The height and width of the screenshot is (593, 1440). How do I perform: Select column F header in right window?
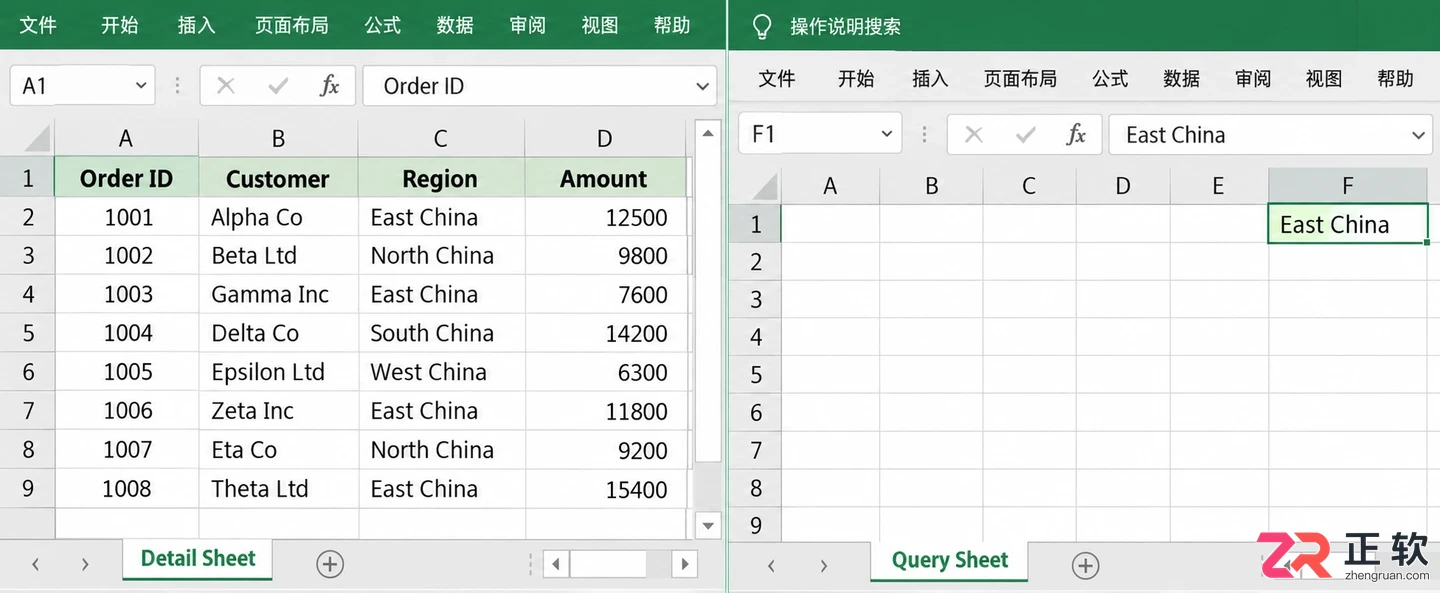click(1347, 186)
